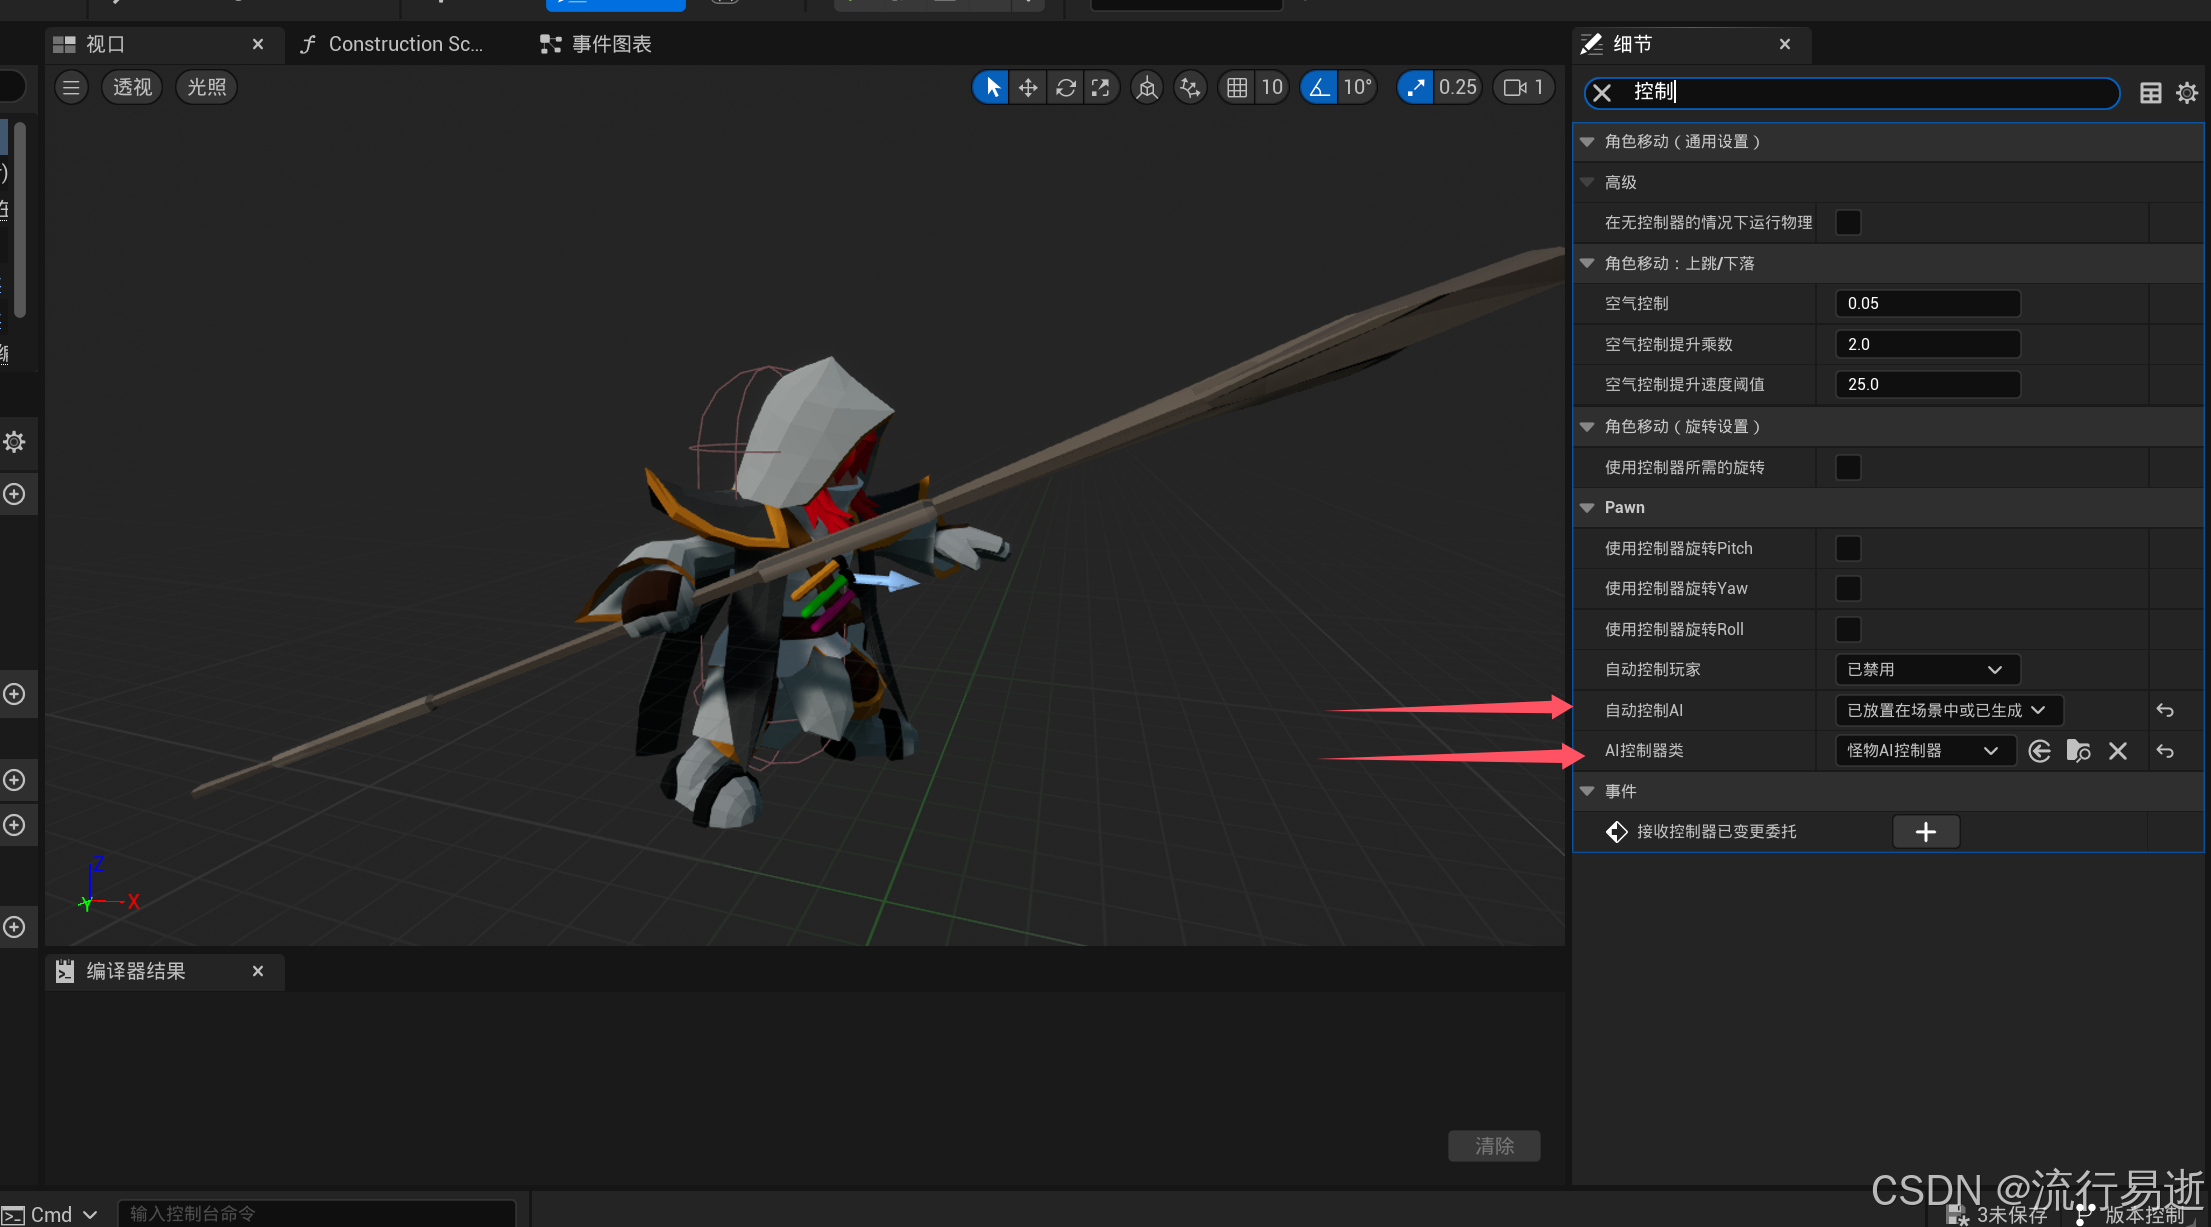
Task: Click camera speed icon
Action: 1515,88
